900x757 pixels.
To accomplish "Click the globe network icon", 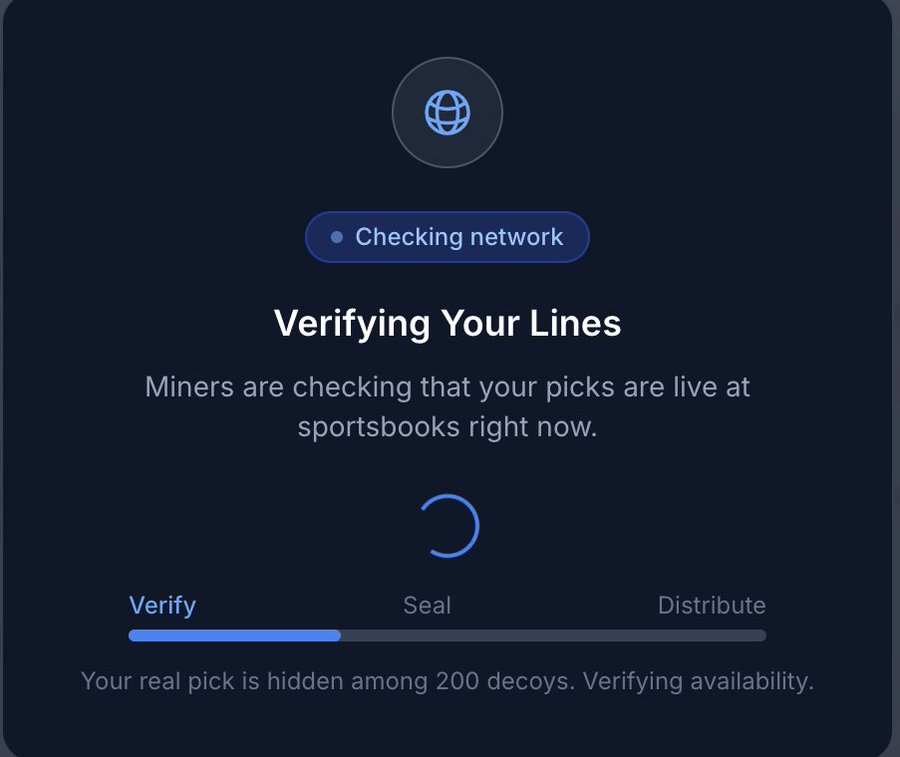I will pos(447,112).
